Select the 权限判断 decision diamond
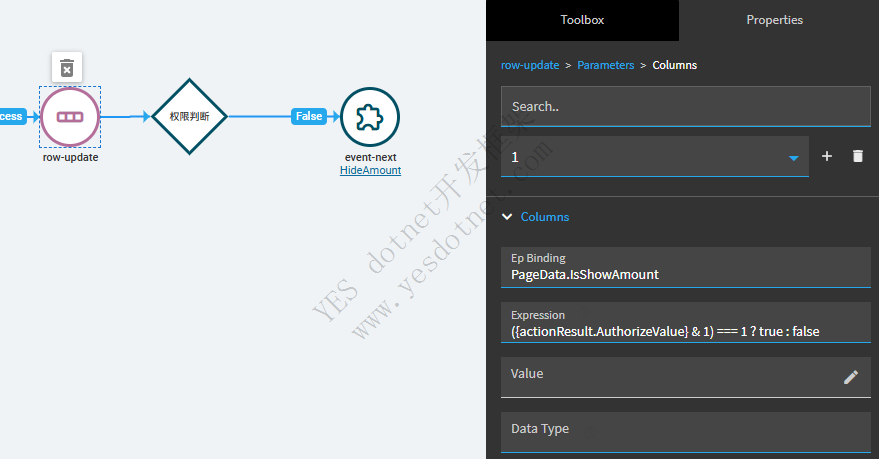Viewport: 879px width, 459px height. (189, 116)
